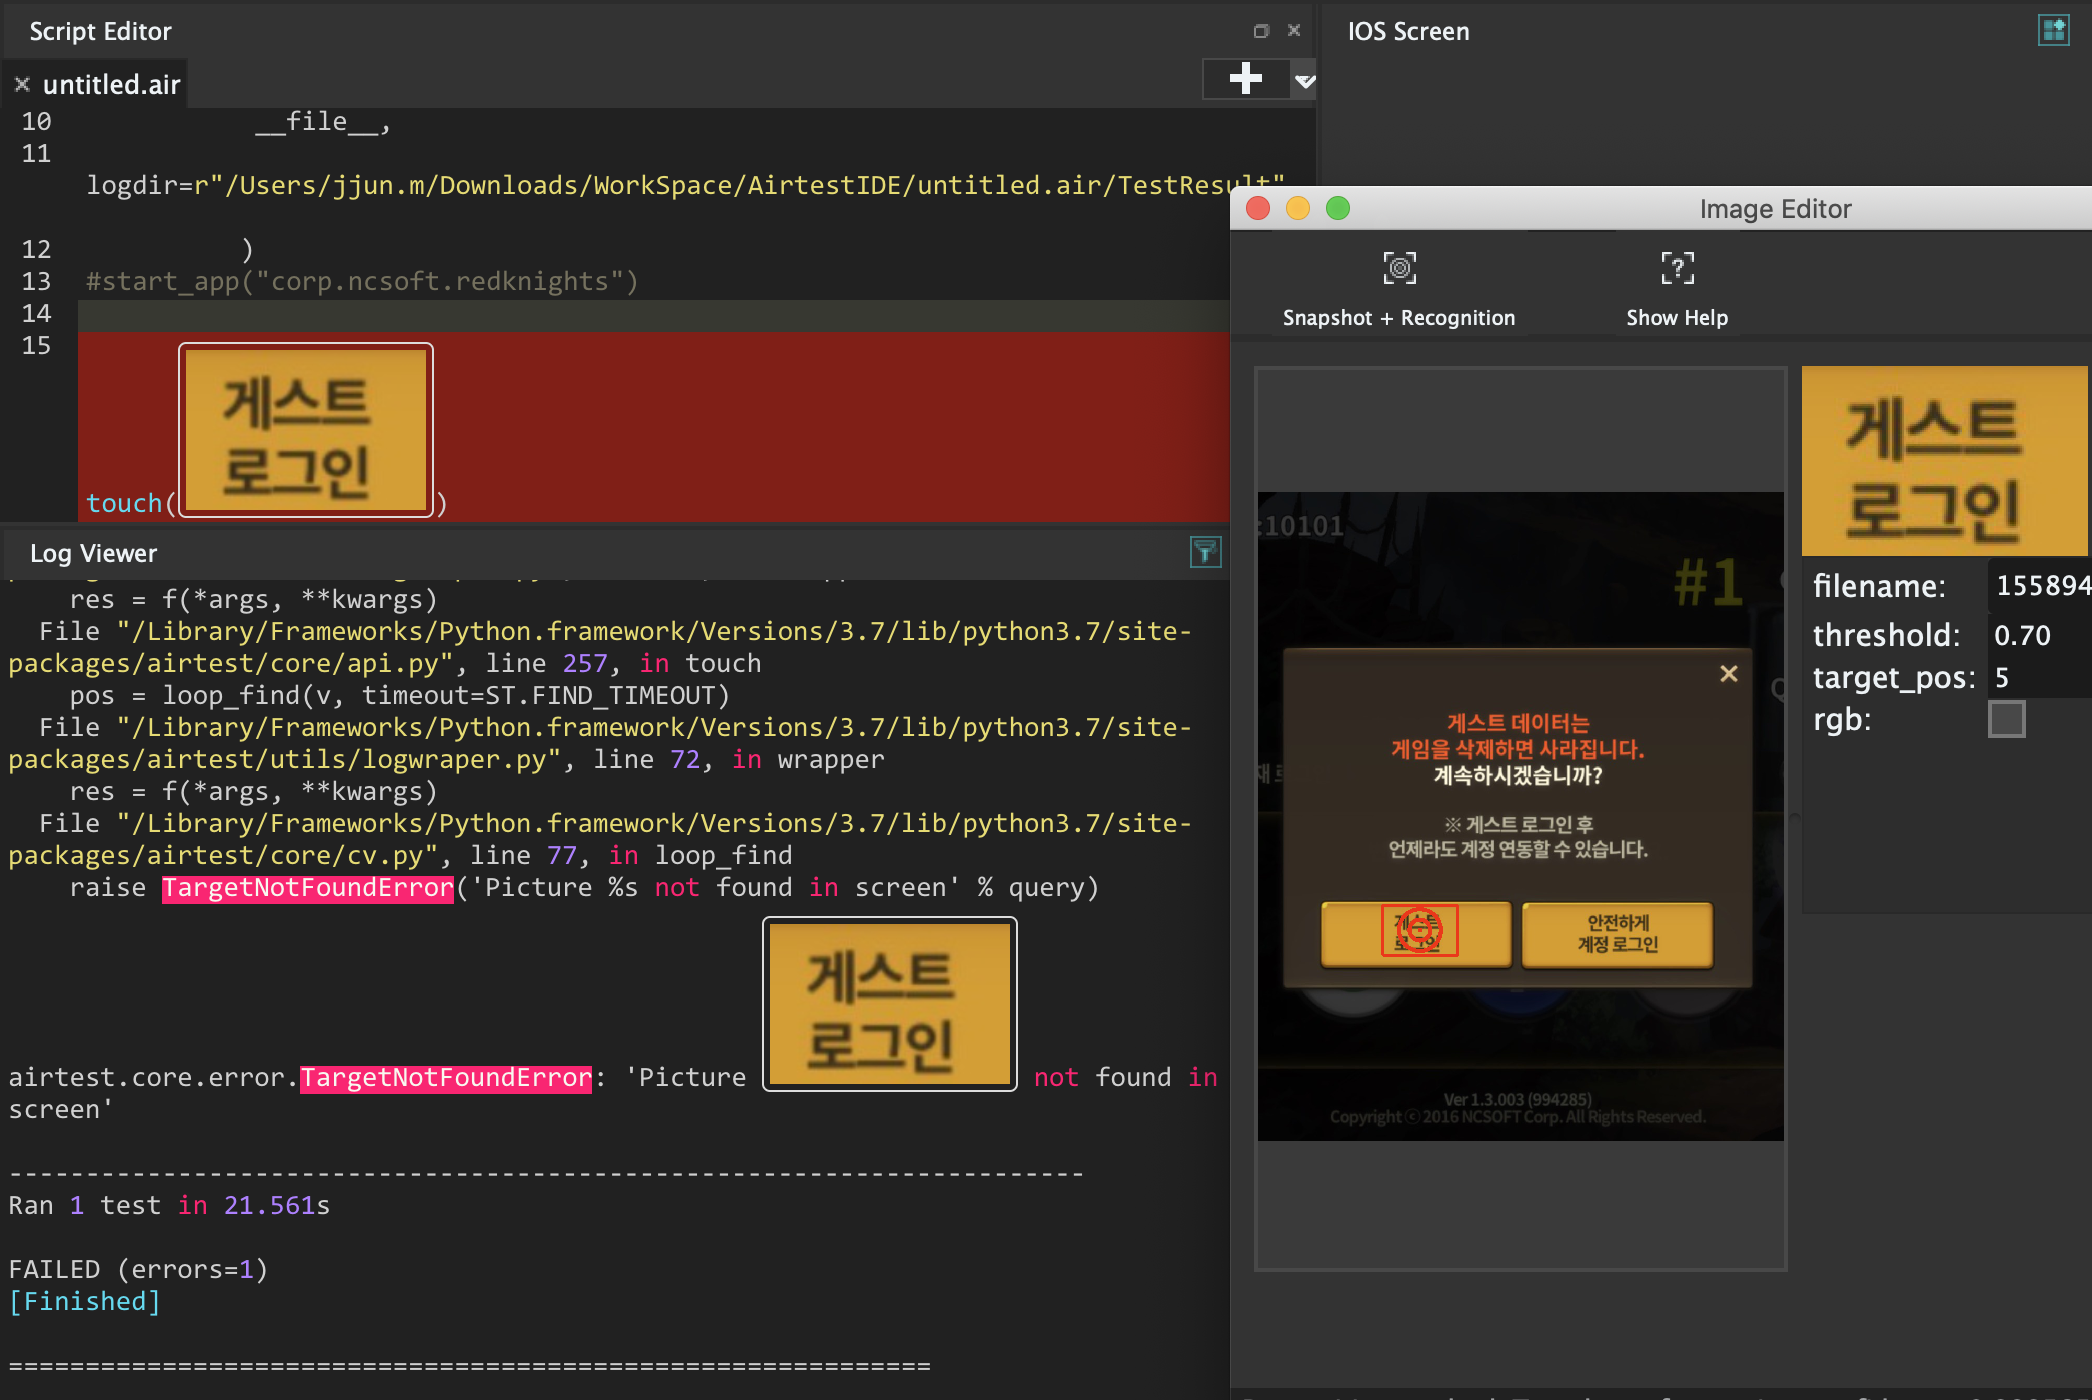Float the Script Editor panel
2092x1400 pixels.
tap(1261, 31)
